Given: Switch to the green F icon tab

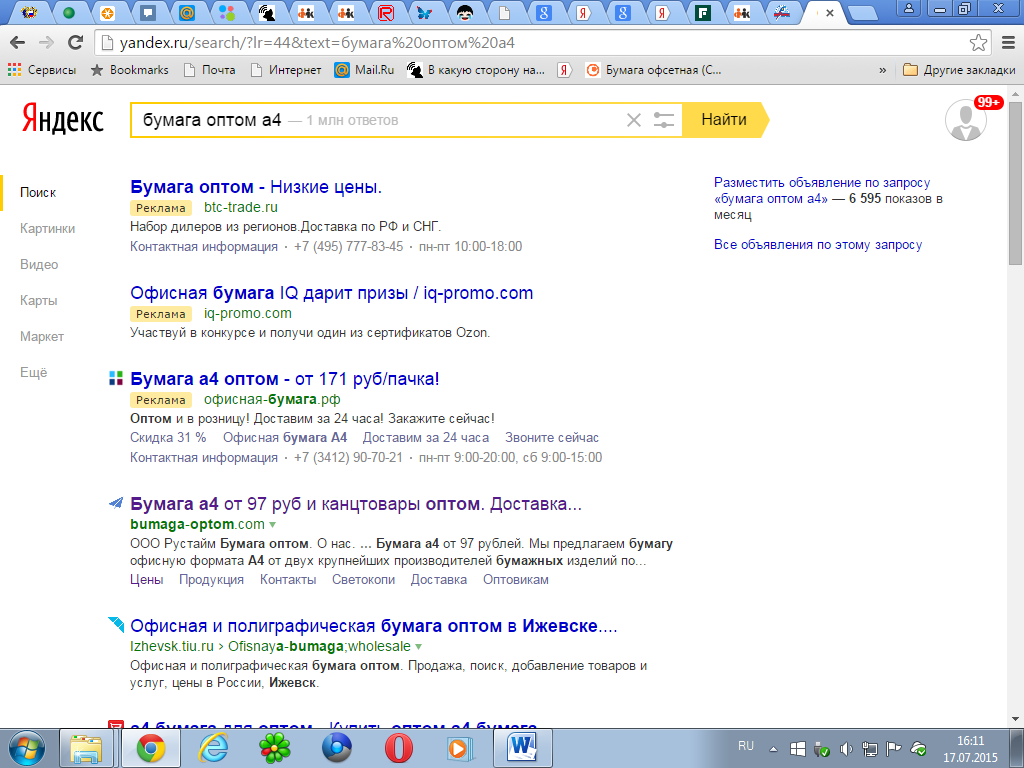Looking at the screenshot, I should click(703, 12).
